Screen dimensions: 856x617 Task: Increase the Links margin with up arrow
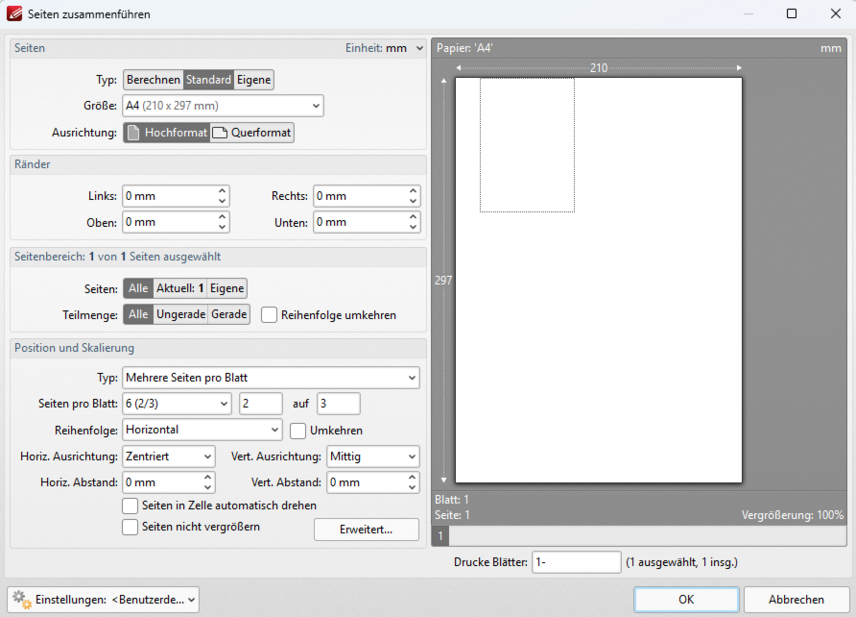point(222,191)
